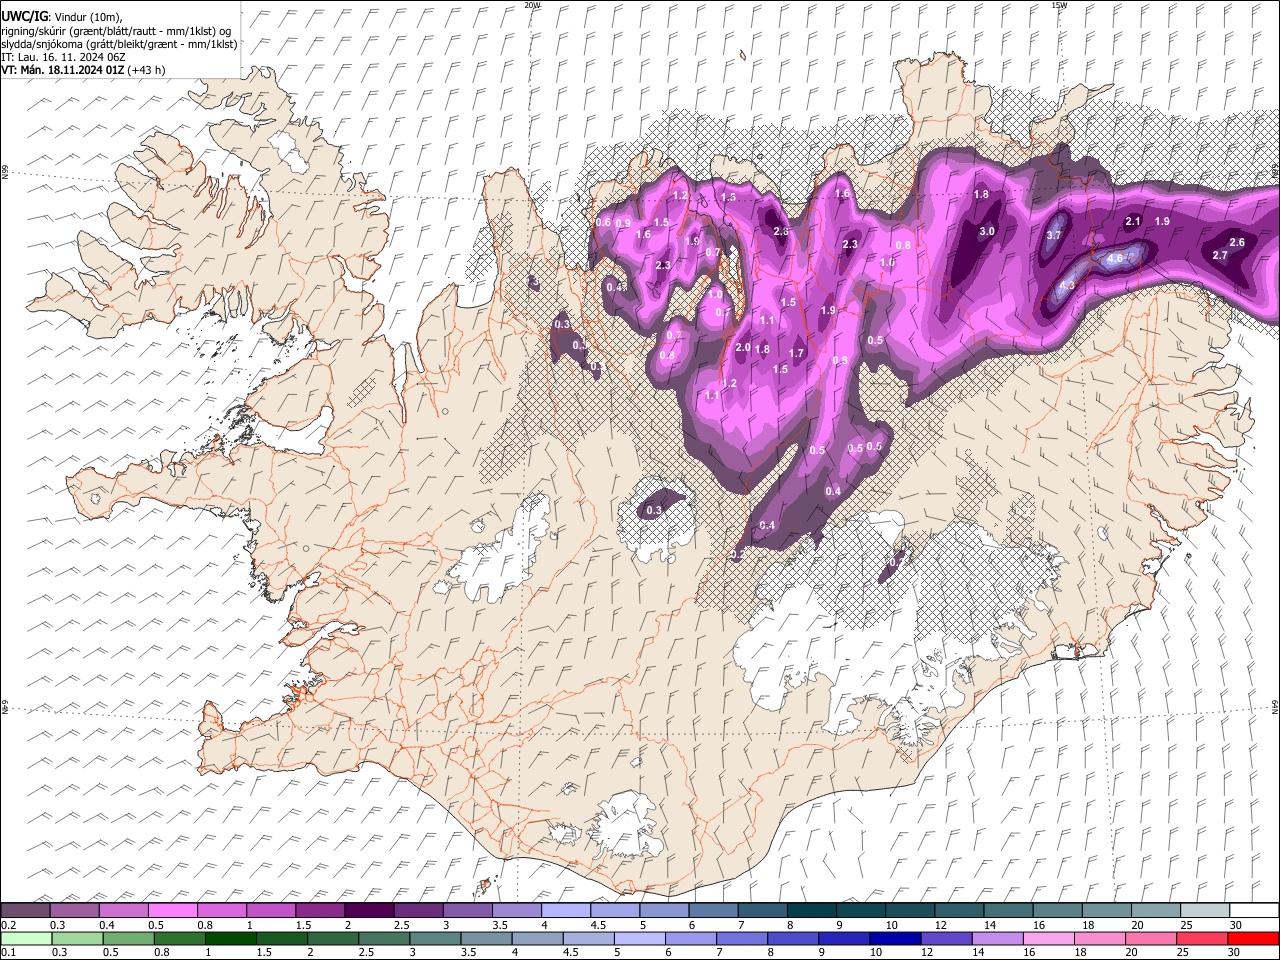Screen dimensions: 1280x960
Task: Select the bright pink swatch labeled 0.5
Action: coord(172,910)
